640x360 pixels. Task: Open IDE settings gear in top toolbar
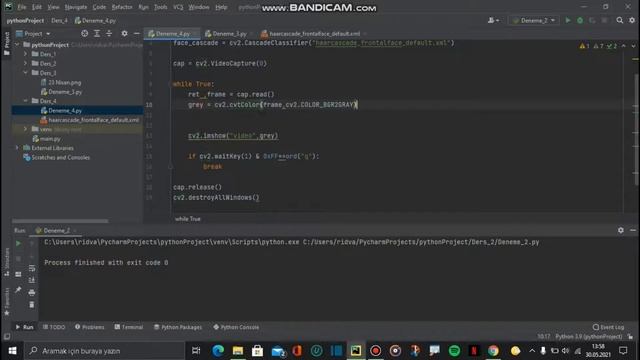[632, 20]
